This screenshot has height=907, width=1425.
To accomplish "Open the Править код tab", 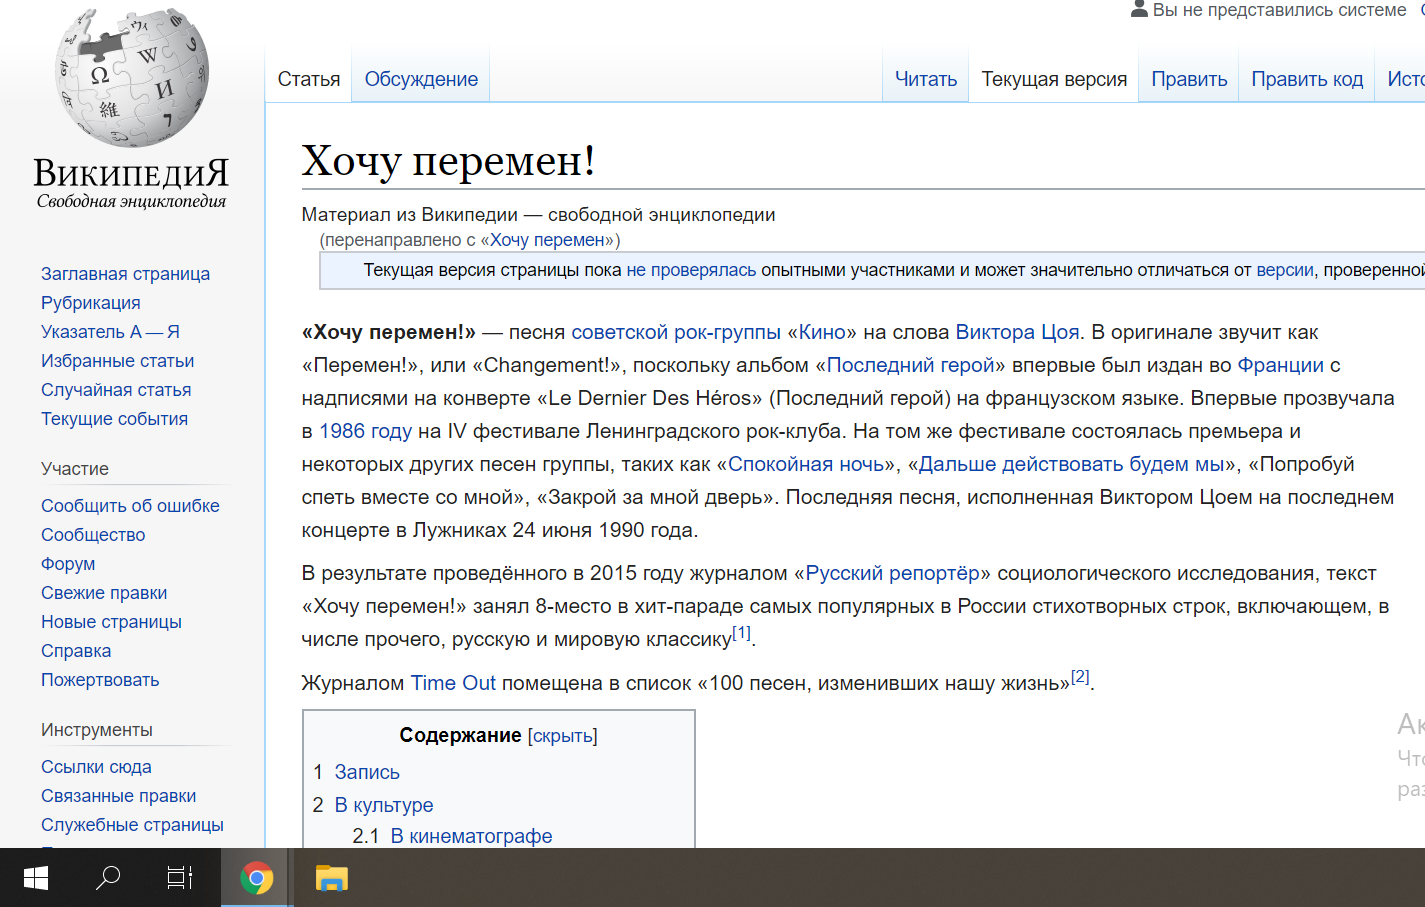I will (1307, 79).
